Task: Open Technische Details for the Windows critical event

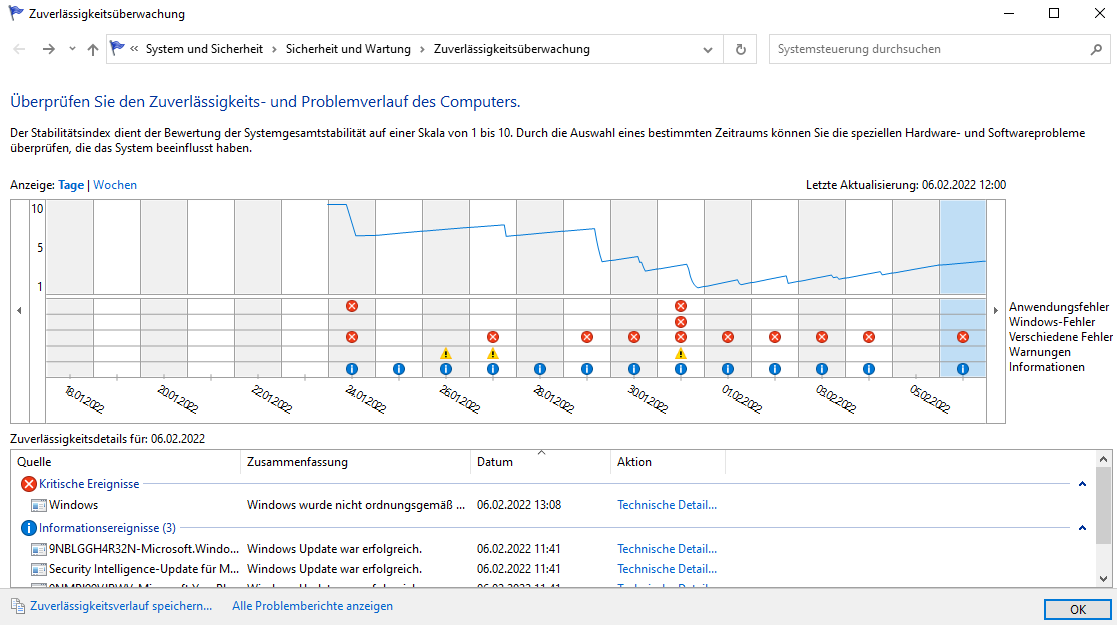Action: (x=666, y=505)
